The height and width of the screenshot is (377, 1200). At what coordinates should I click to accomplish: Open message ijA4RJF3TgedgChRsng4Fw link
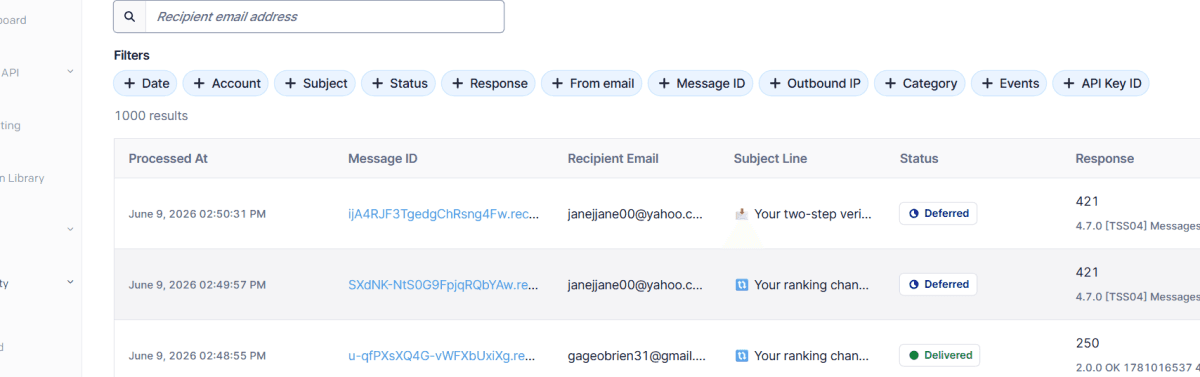443,214
